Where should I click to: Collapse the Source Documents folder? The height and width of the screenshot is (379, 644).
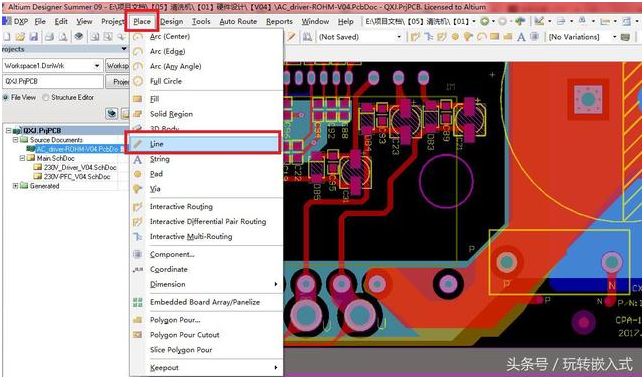coord(16,140)
